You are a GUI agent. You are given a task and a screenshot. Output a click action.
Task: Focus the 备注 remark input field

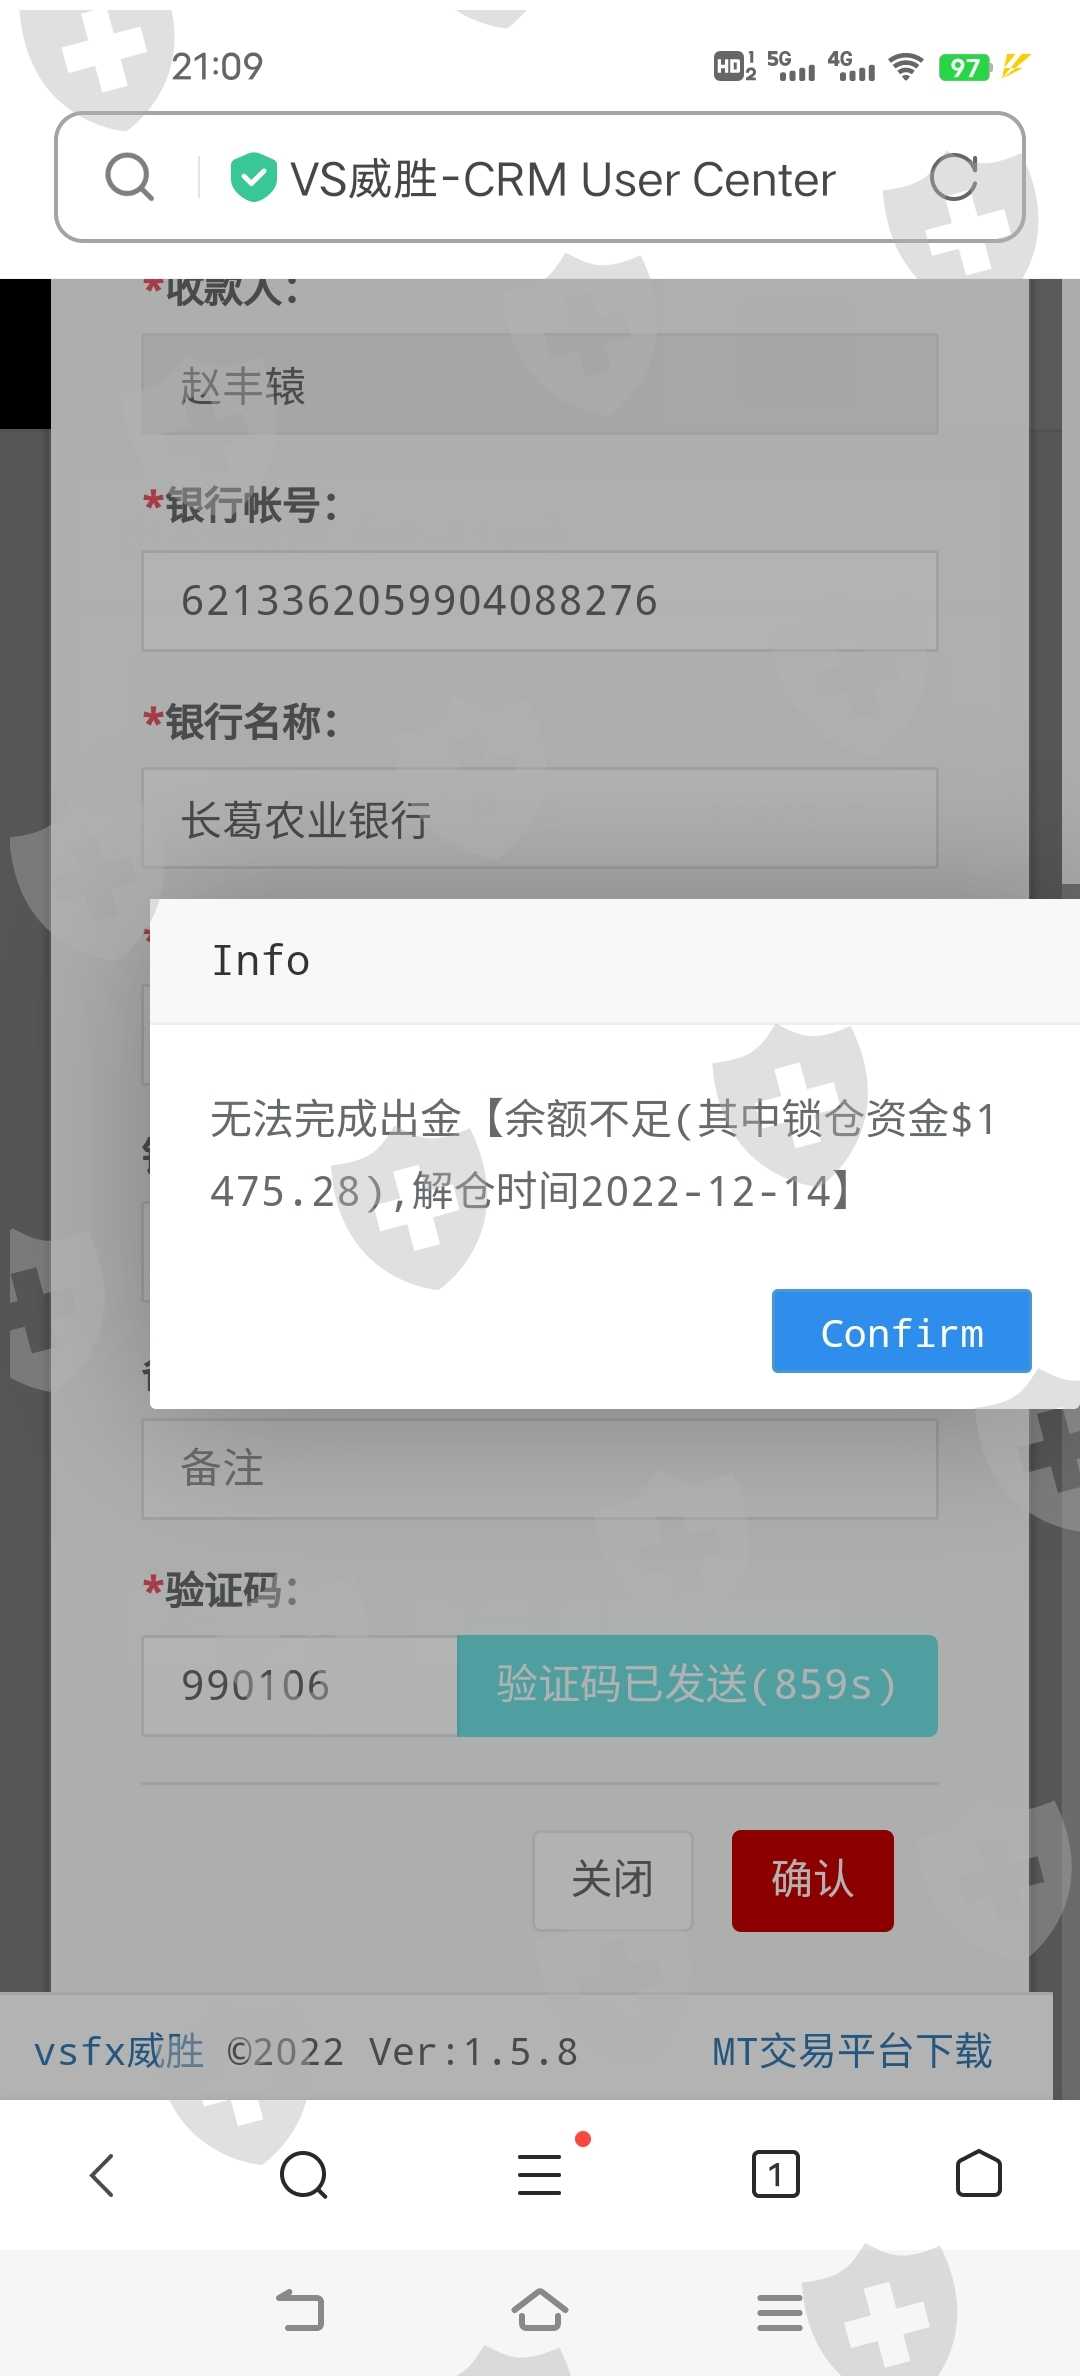point(540,1469)
